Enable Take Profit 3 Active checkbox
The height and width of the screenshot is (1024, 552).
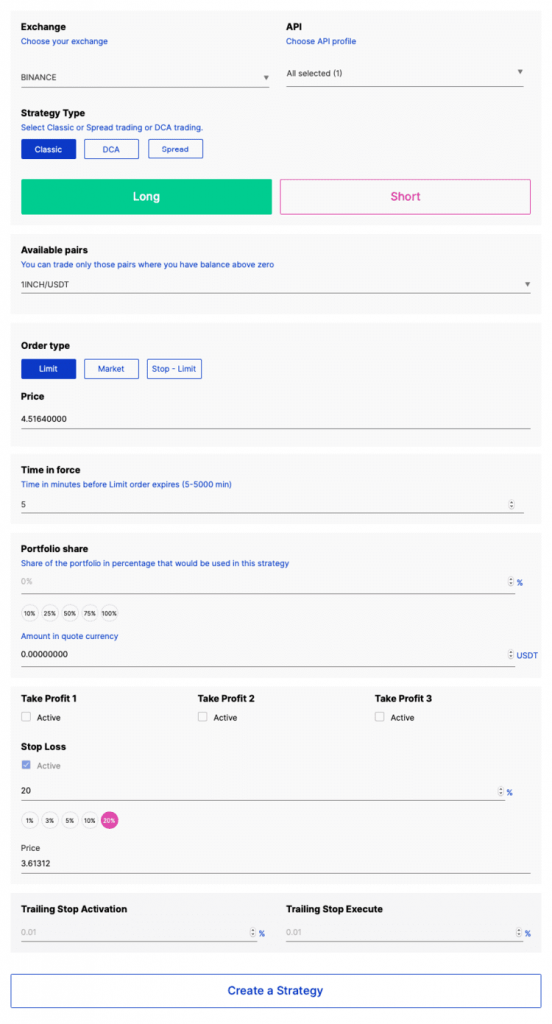coord(380,717)
